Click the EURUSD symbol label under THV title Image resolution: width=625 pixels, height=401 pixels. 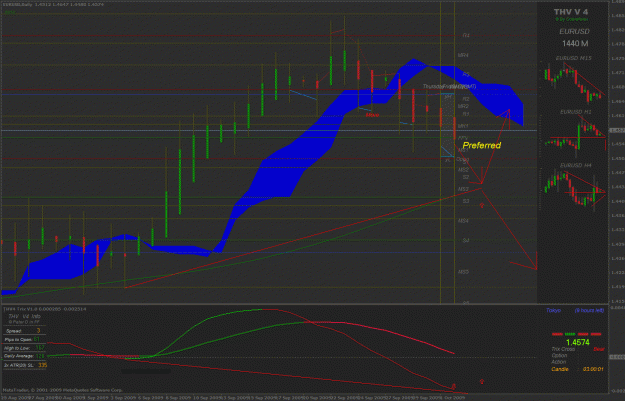coord(574,31)
